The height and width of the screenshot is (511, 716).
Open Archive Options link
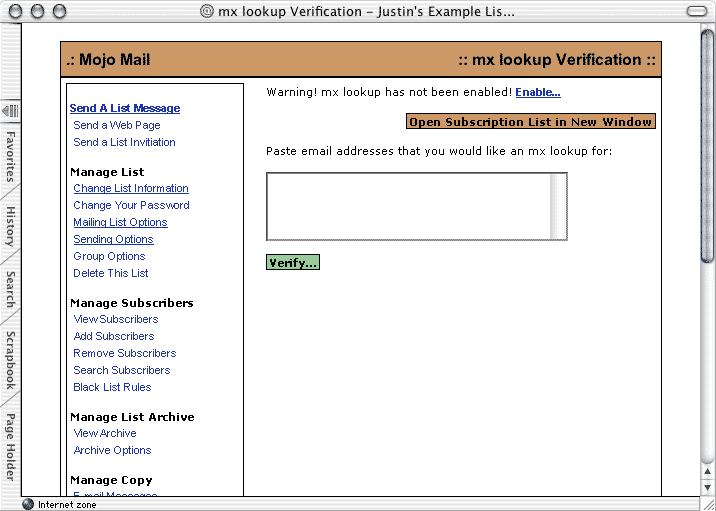[x=112, y=450]
